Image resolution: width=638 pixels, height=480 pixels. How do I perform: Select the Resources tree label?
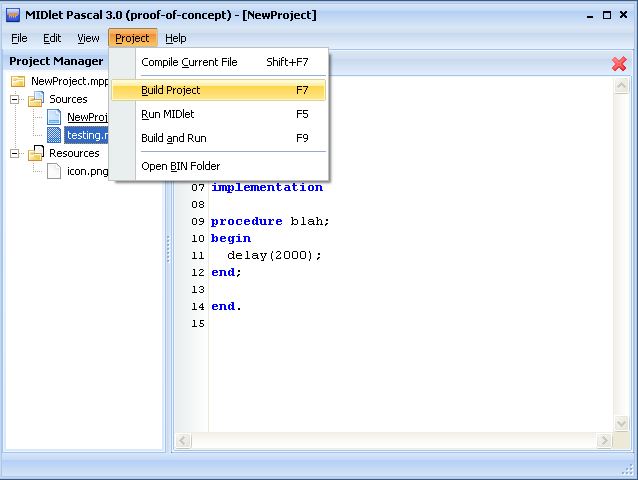74,153
